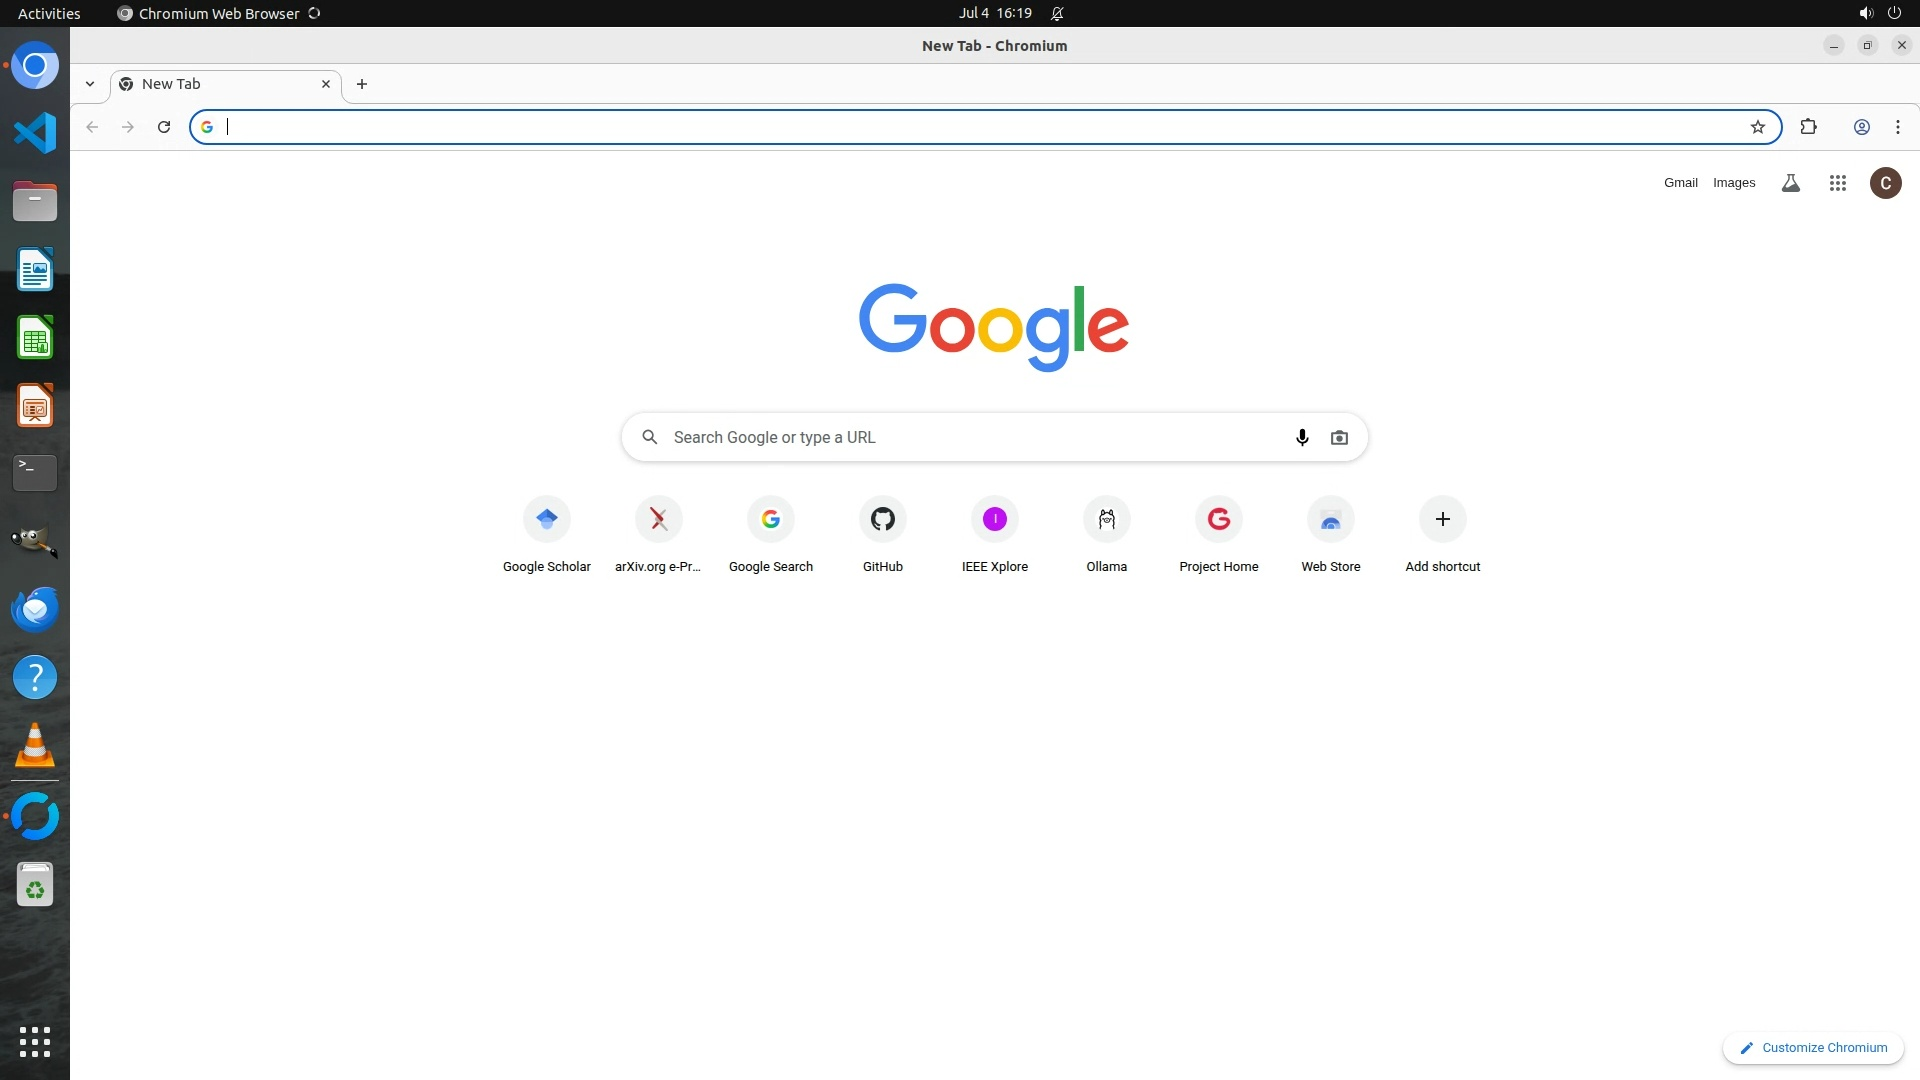Open the Activities overview
The image size is (1920, 1080).
[x=49, y=13]
